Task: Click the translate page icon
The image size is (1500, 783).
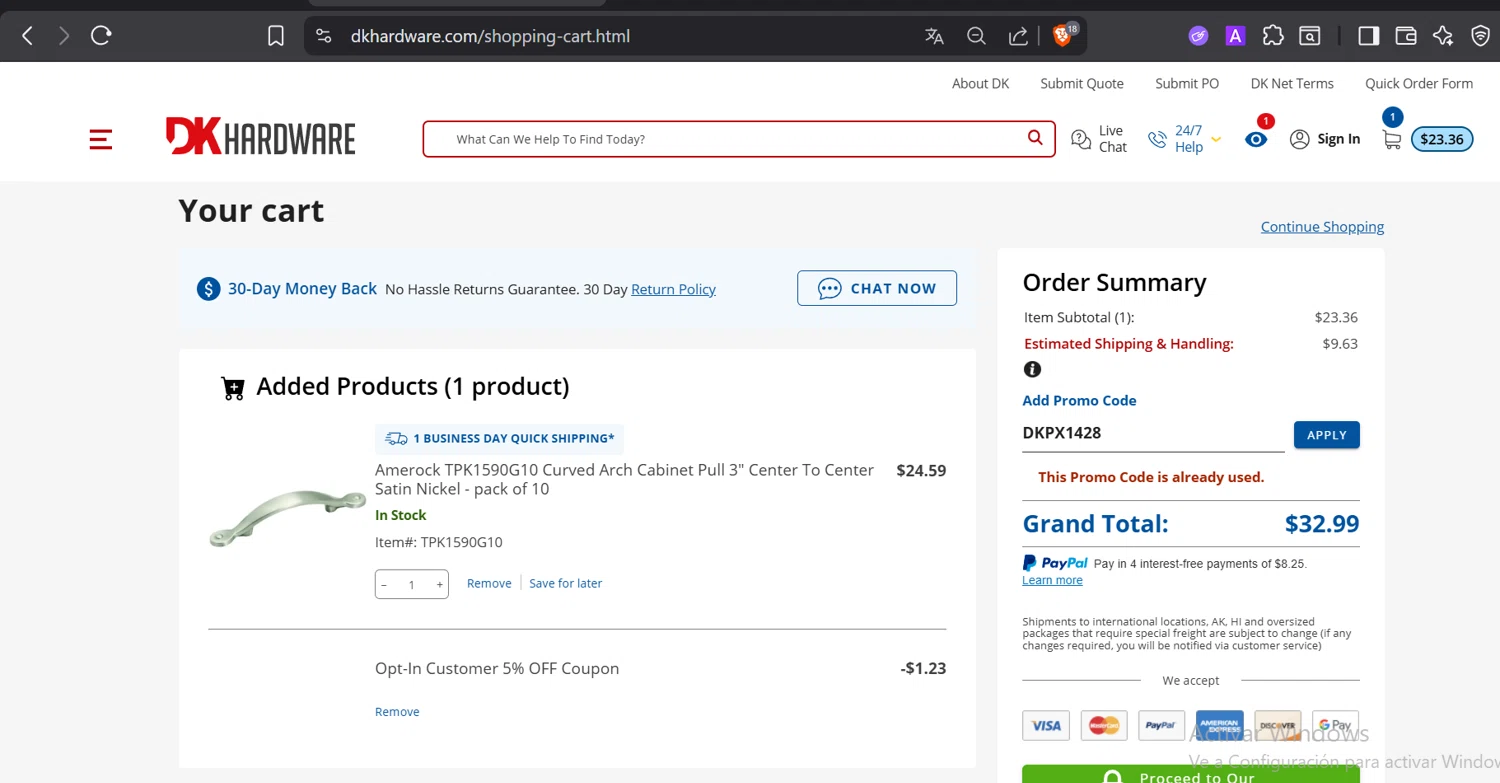Action: click(x=934, y=36)
